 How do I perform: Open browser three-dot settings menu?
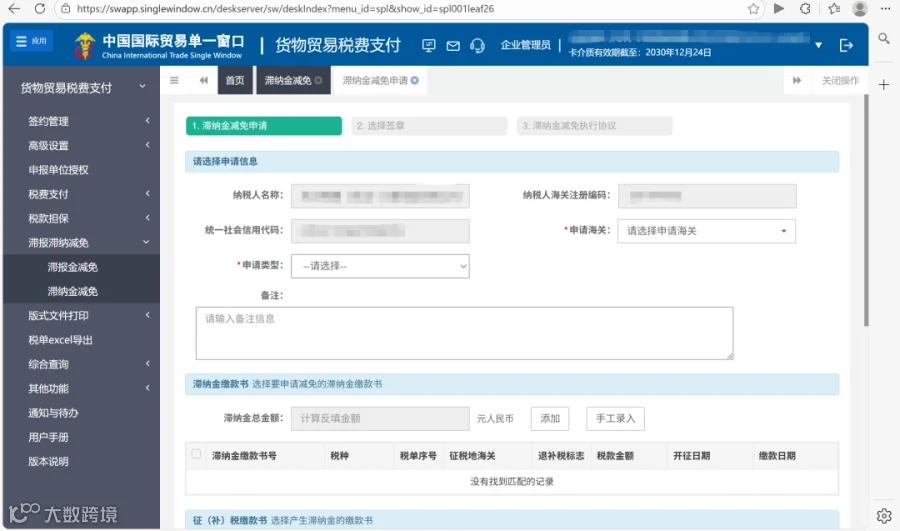click(886, 9)
